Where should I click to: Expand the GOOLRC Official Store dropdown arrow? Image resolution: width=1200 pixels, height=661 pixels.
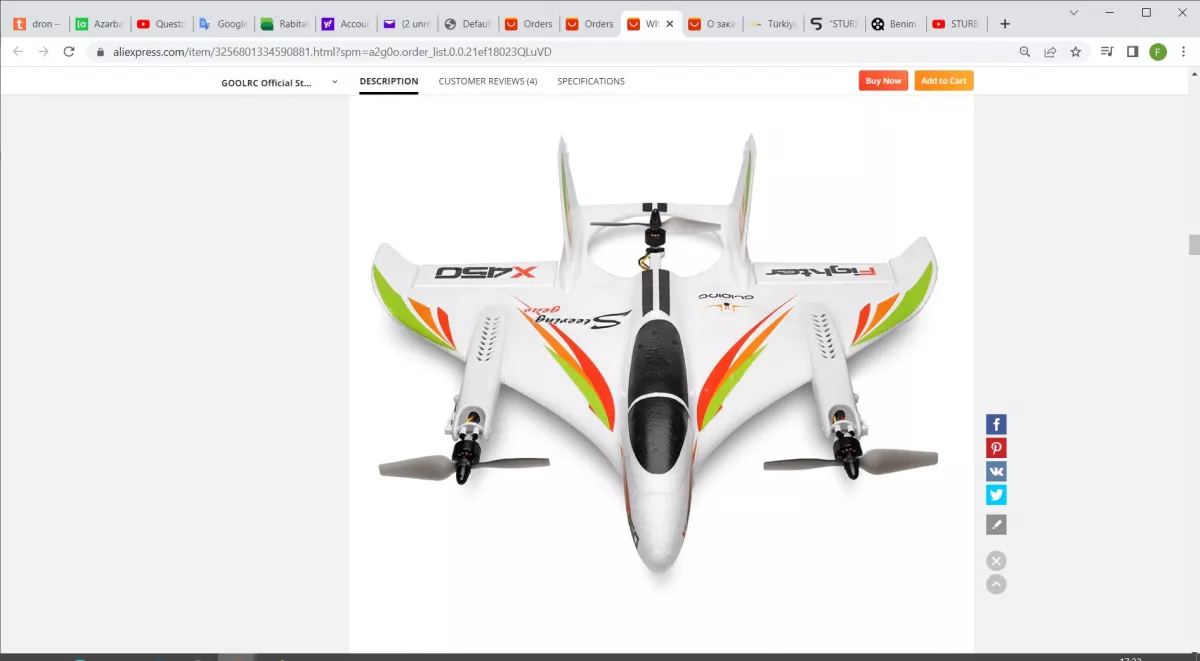pos(334,82)
